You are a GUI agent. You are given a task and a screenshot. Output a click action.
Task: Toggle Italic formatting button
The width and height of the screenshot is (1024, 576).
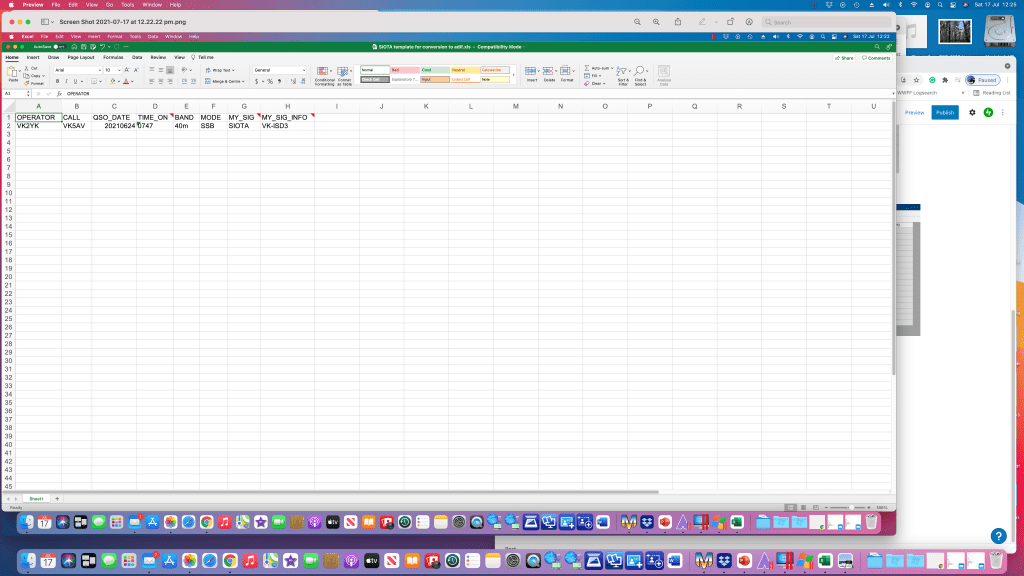tap(66, 81)
